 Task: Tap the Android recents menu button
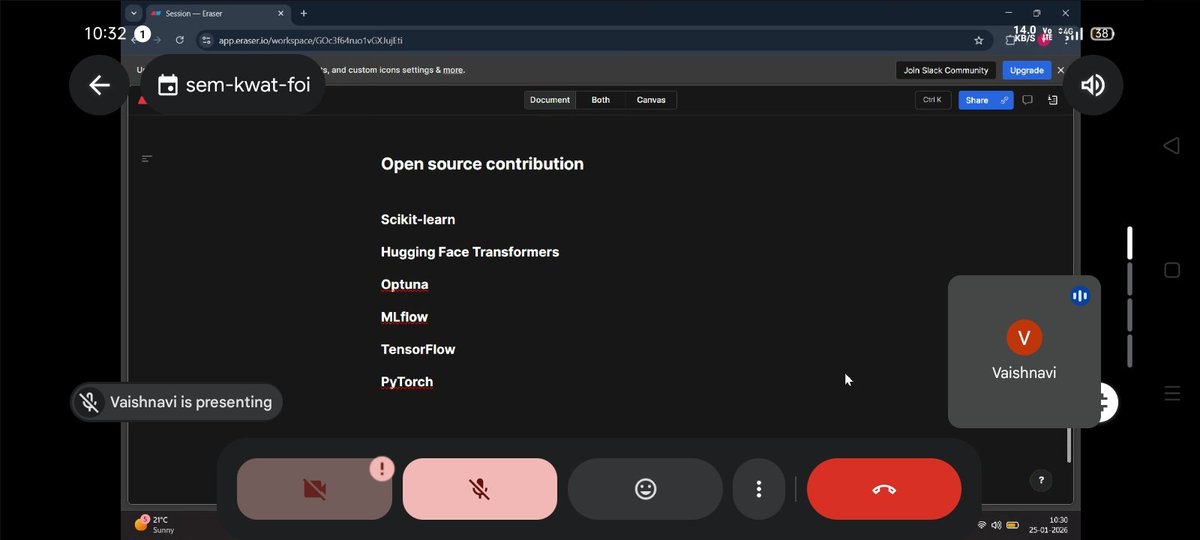click(x=1172, y=394)
